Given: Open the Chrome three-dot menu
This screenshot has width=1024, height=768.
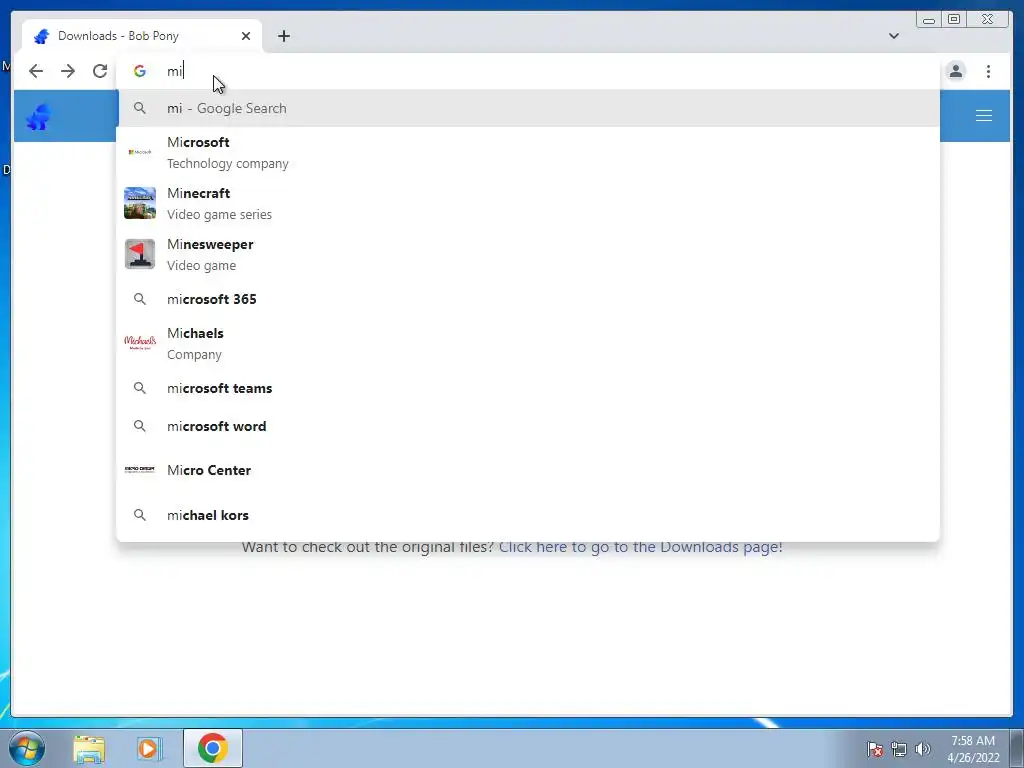Looking at the screenshot, I should 988,71.
